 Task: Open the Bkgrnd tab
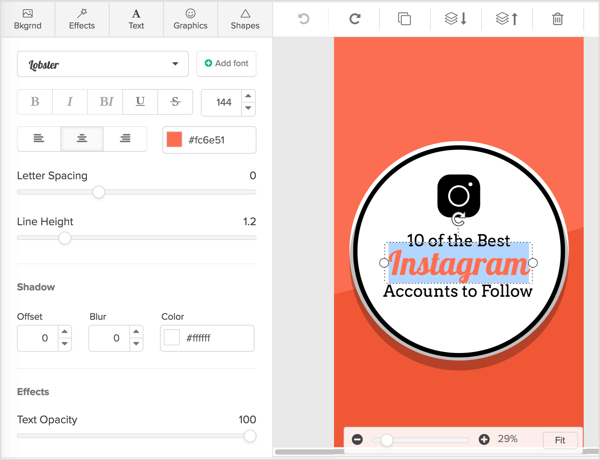(28, 19)
